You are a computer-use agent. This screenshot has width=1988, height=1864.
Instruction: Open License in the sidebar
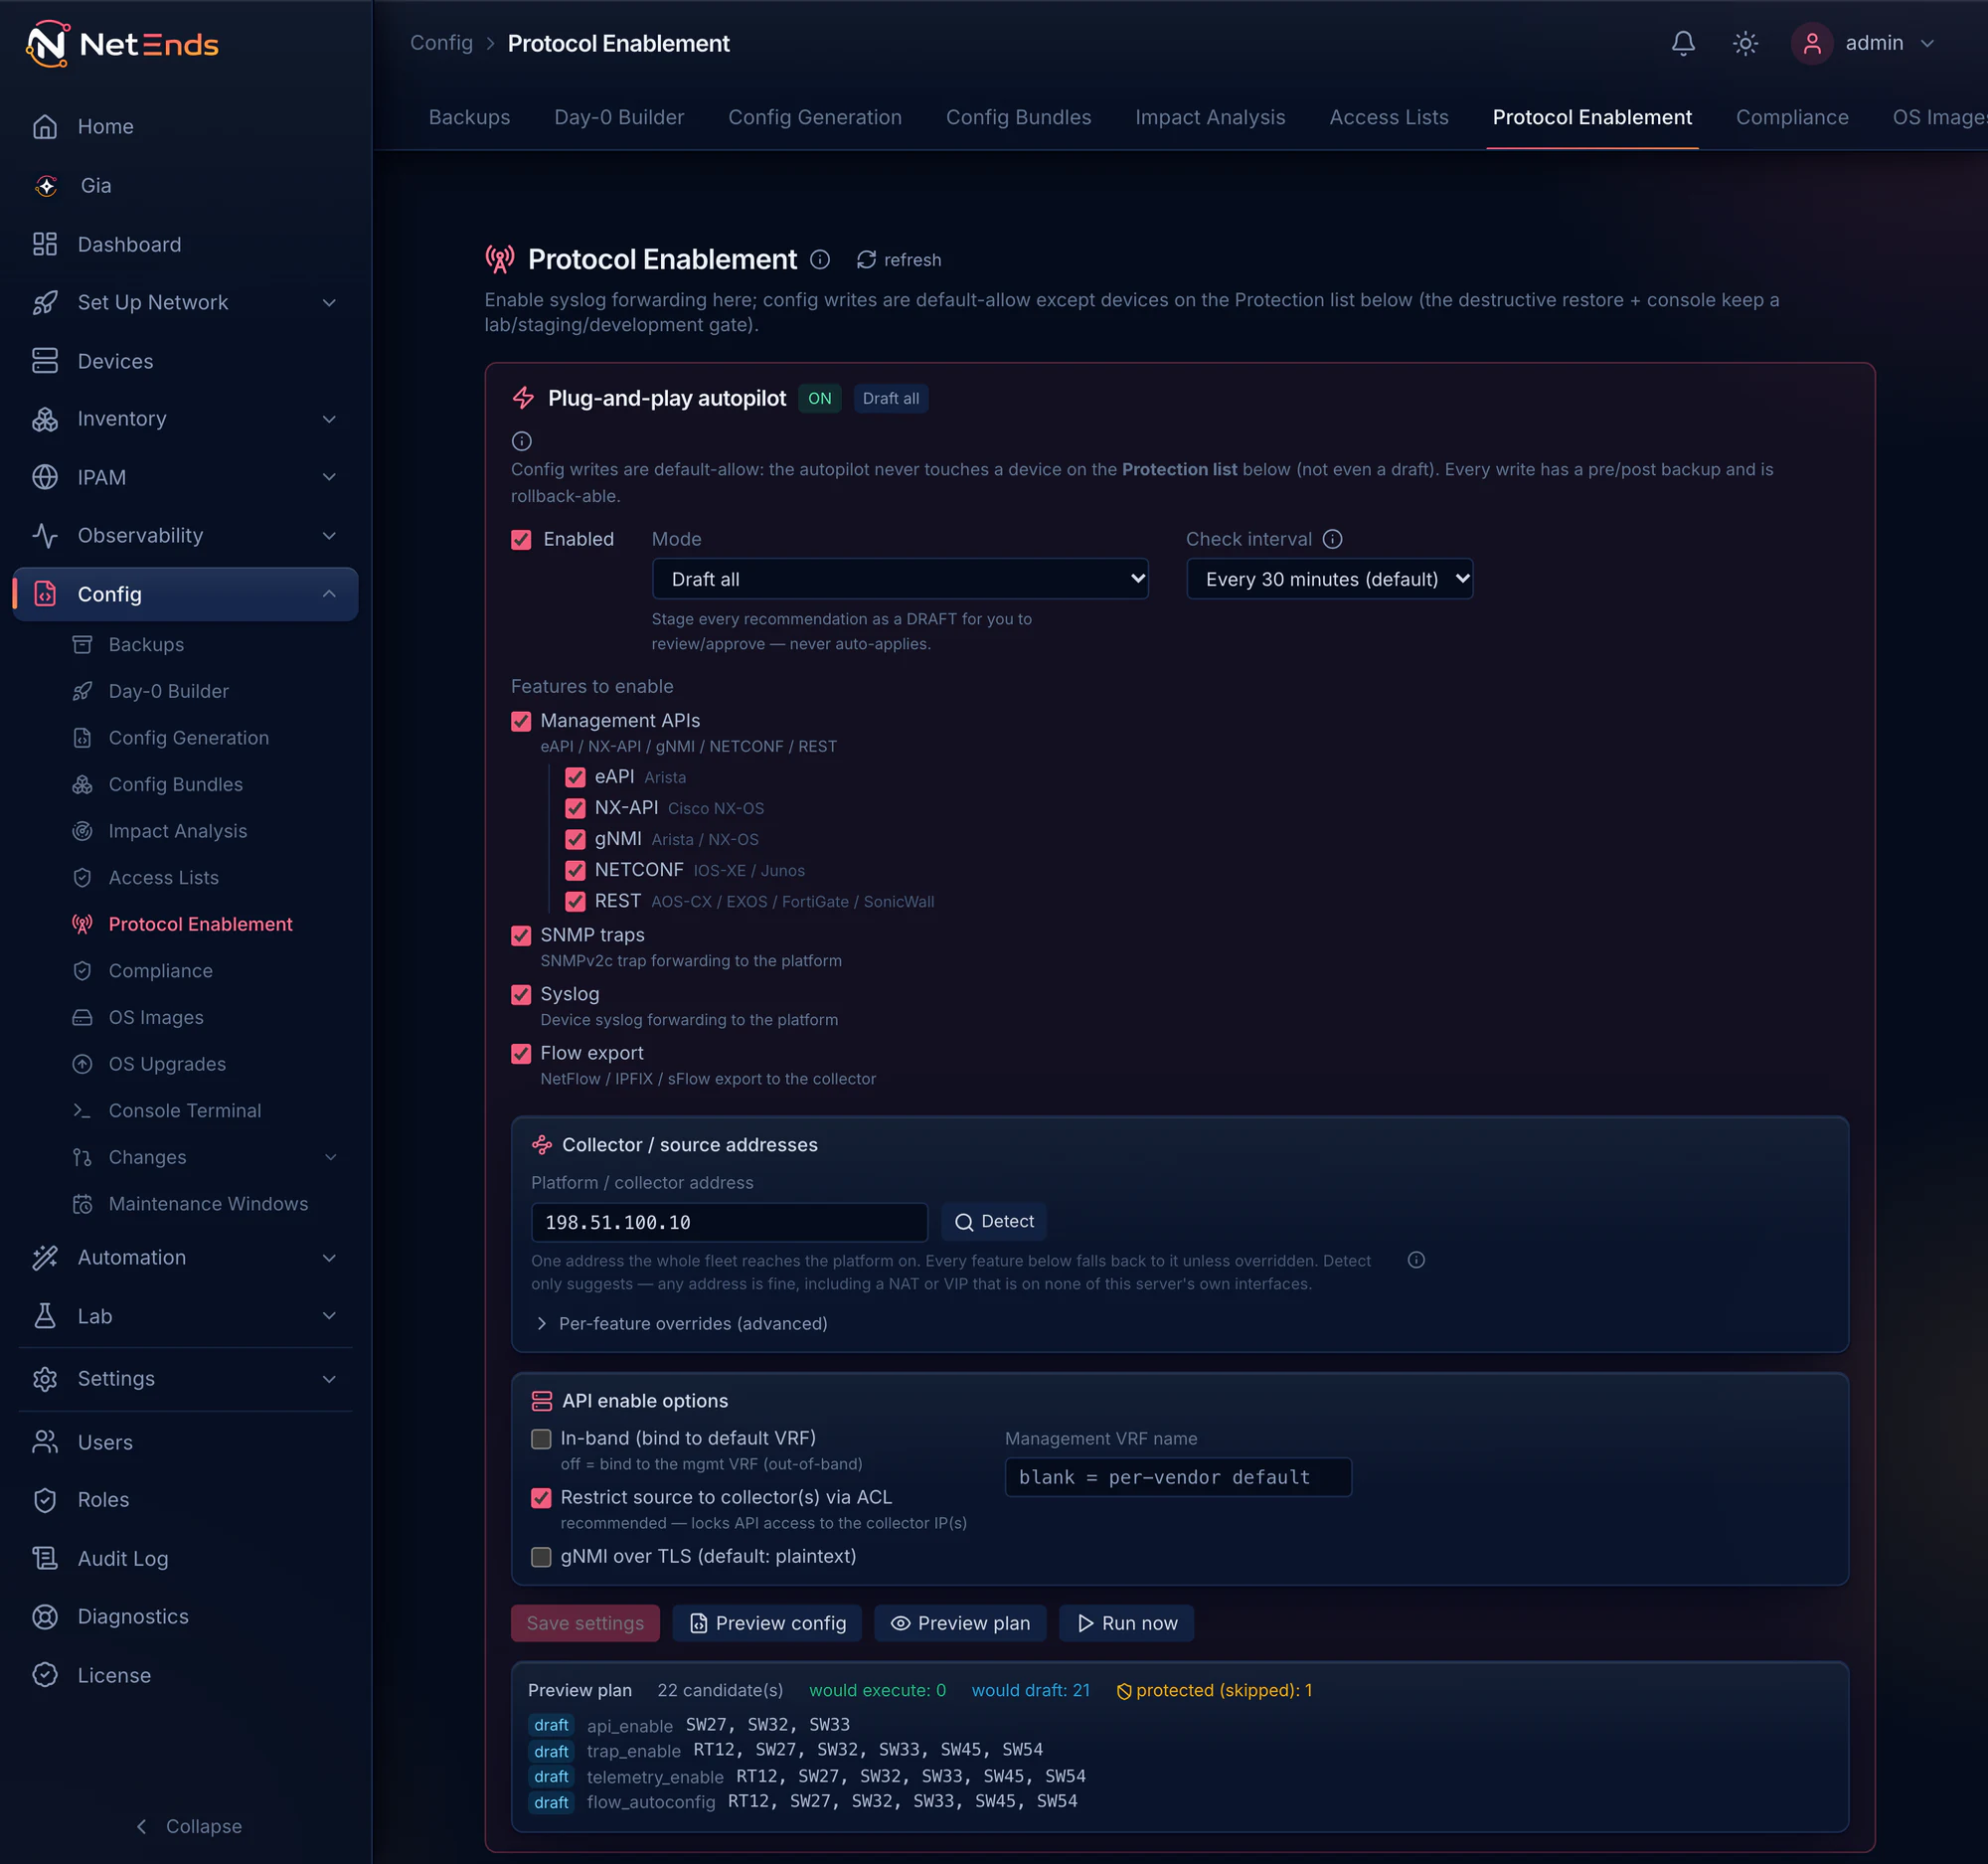click(185, 1675)
